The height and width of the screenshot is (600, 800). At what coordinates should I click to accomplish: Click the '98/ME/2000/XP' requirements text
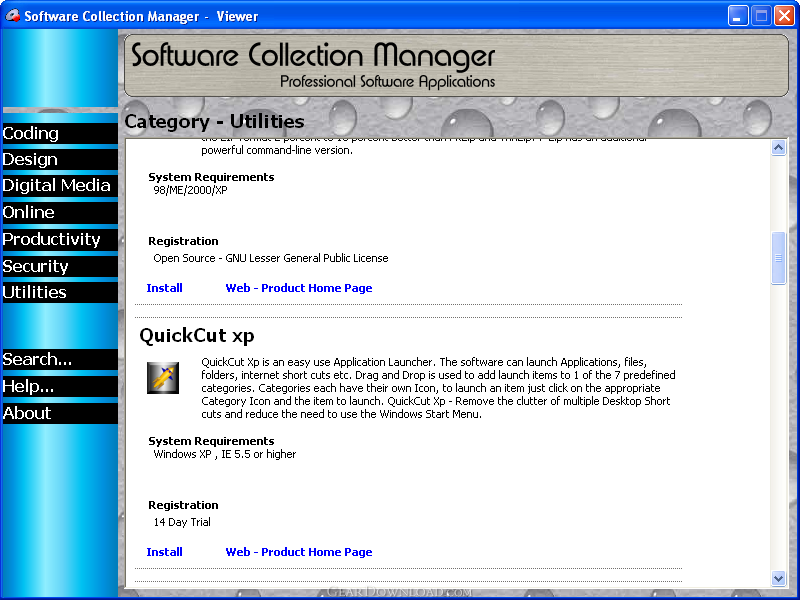coord(190,190)
